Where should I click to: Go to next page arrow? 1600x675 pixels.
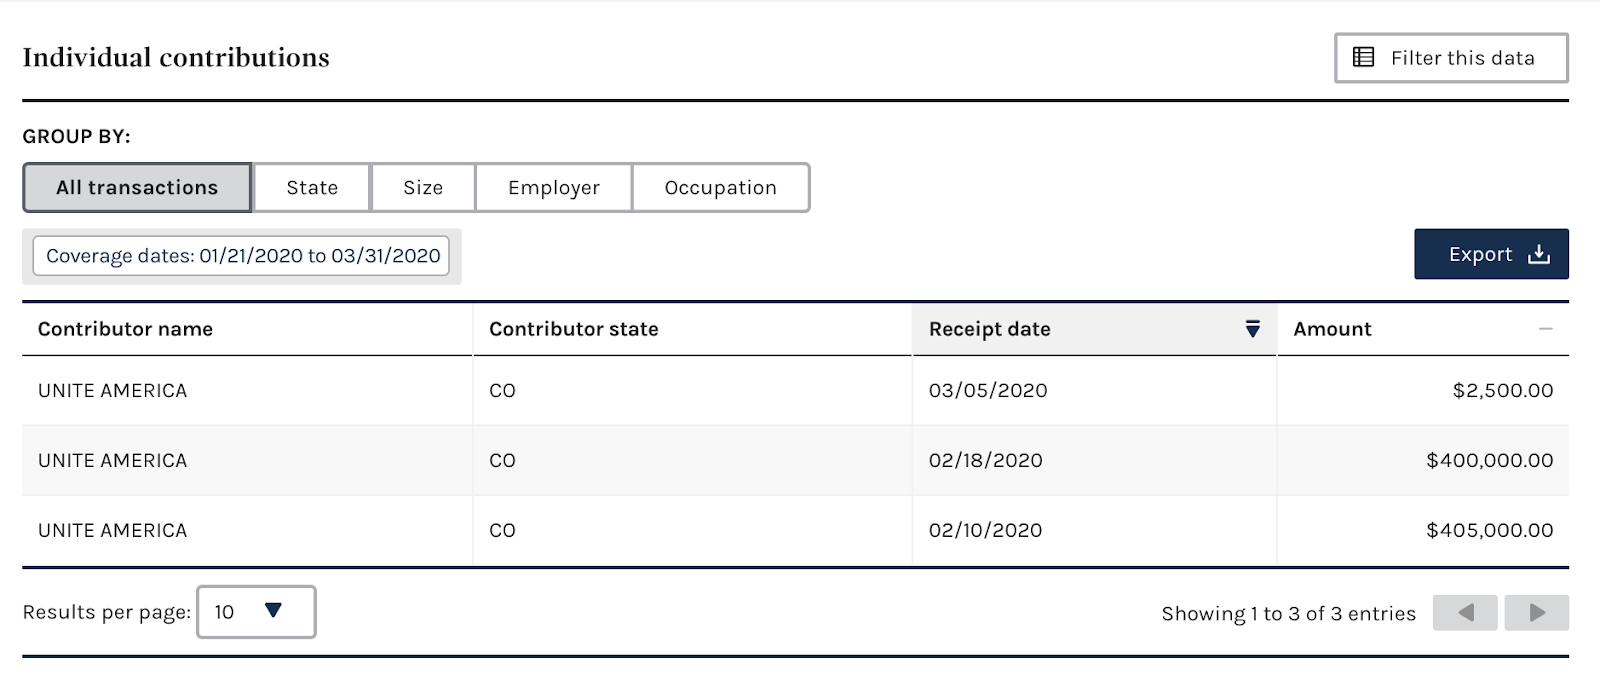[x=1537, y=612]
